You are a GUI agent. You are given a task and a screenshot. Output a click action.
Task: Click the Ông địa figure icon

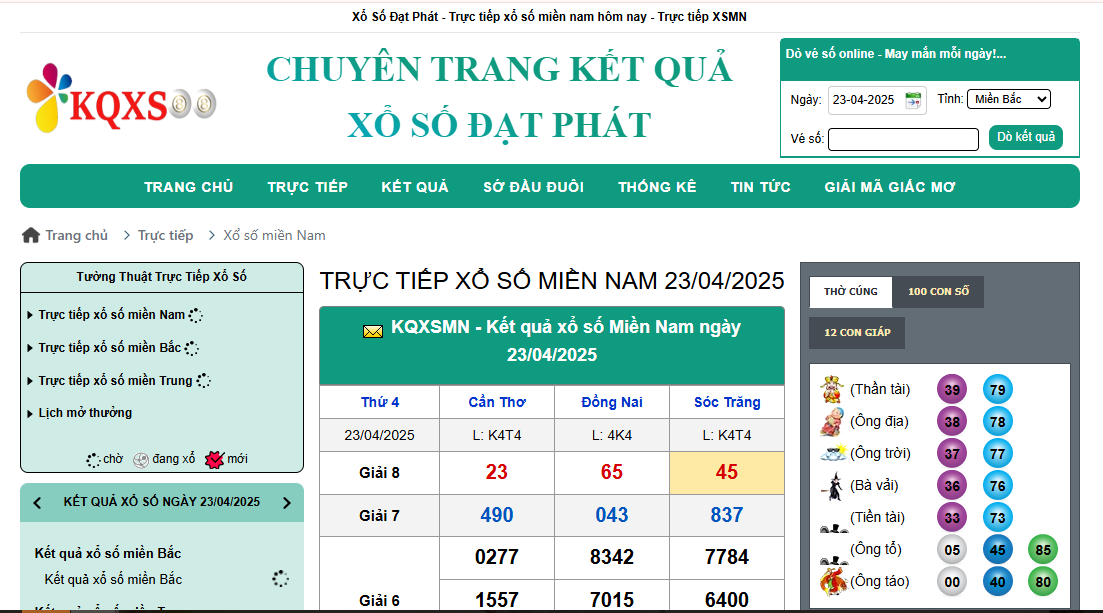[x=831, y=421]
